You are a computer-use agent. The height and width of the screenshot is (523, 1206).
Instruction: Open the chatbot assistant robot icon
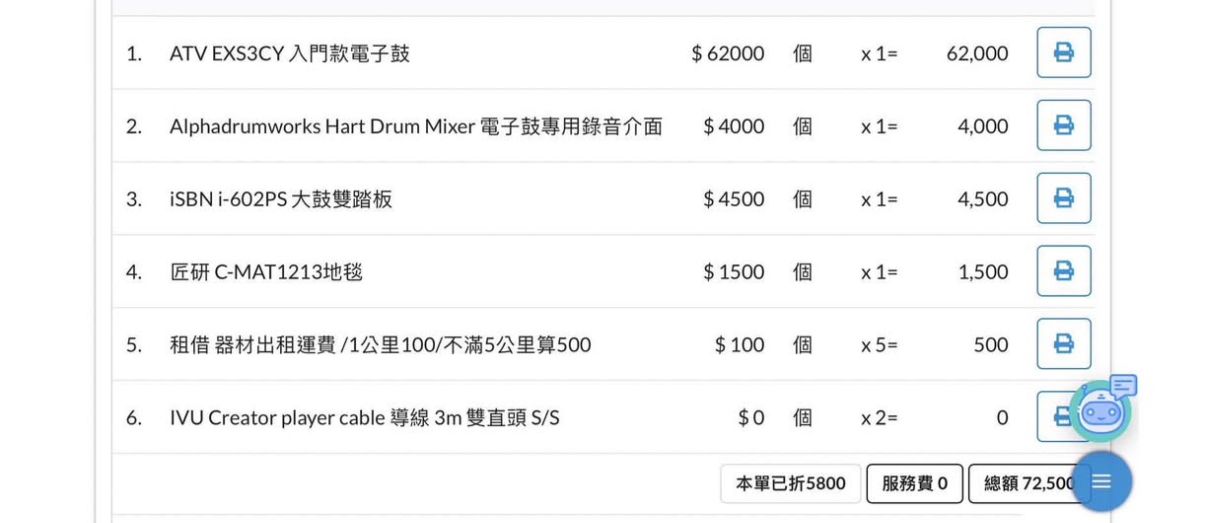[1101, 409]
